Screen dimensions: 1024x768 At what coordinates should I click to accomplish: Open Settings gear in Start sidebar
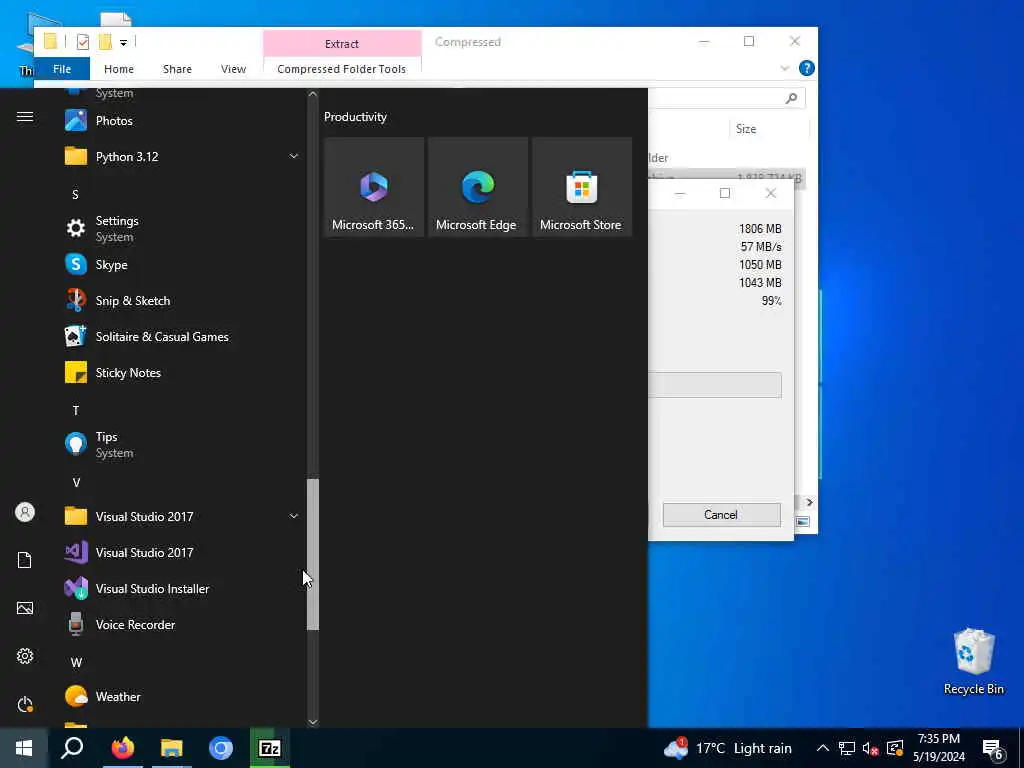click(25, 656)
